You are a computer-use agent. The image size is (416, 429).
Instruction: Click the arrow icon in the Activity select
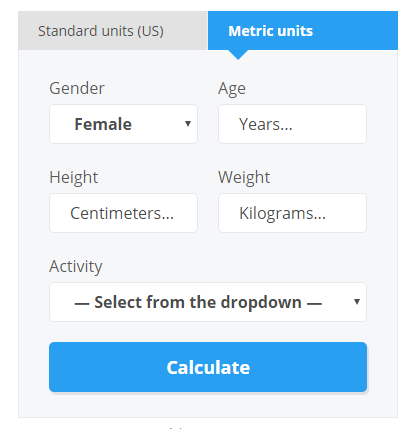click(357, 302)
